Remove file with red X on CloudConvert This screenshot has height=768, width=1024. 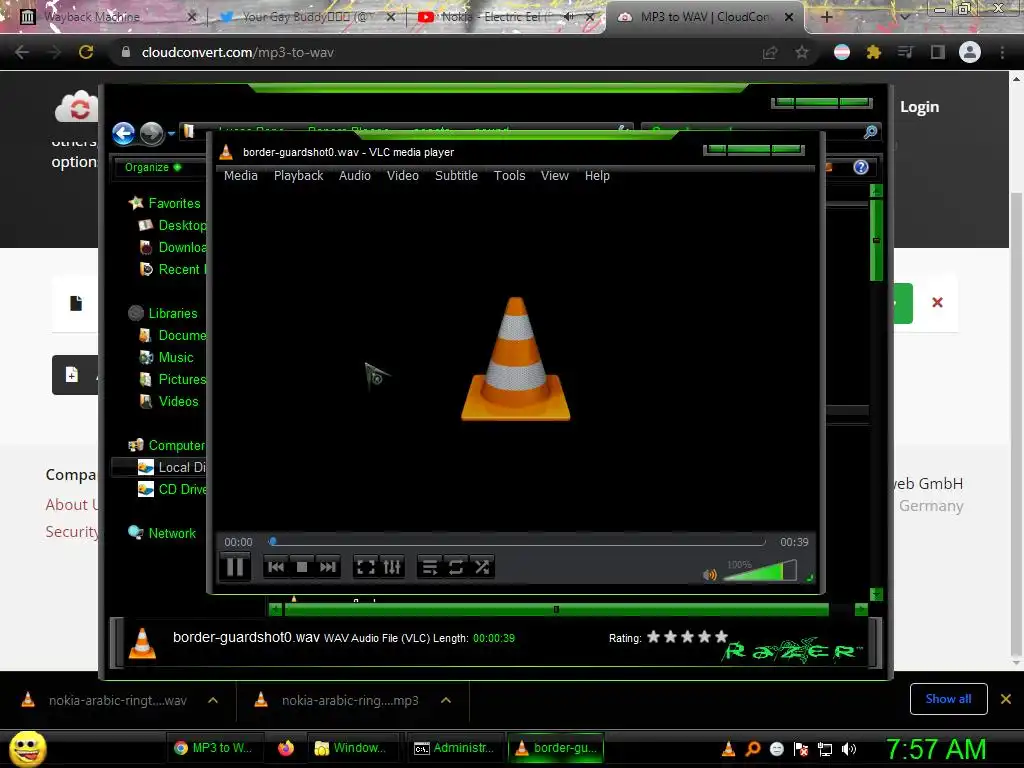[937, 302]
